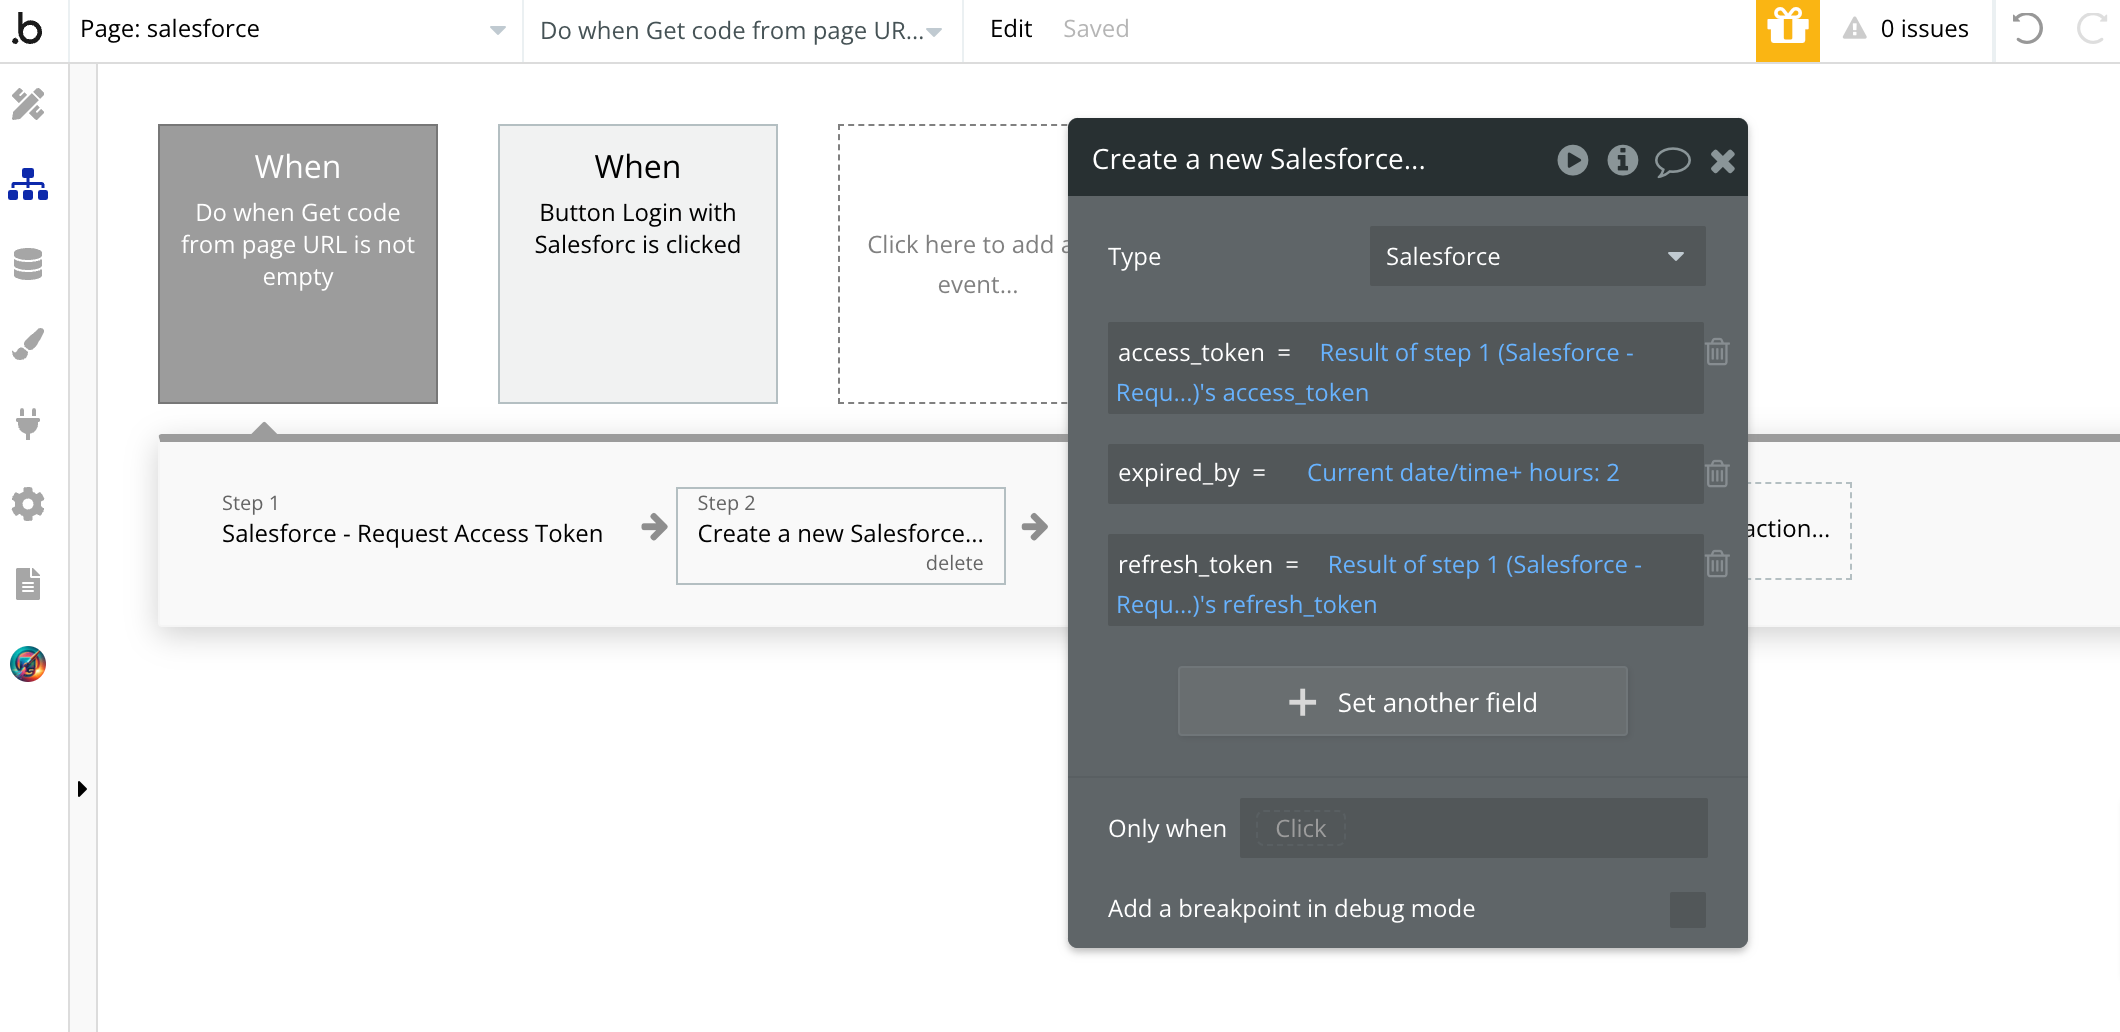Viewport: 2120px width, 1032px height.
Task: Click the play icon in action panel header
Action: 1572,160
